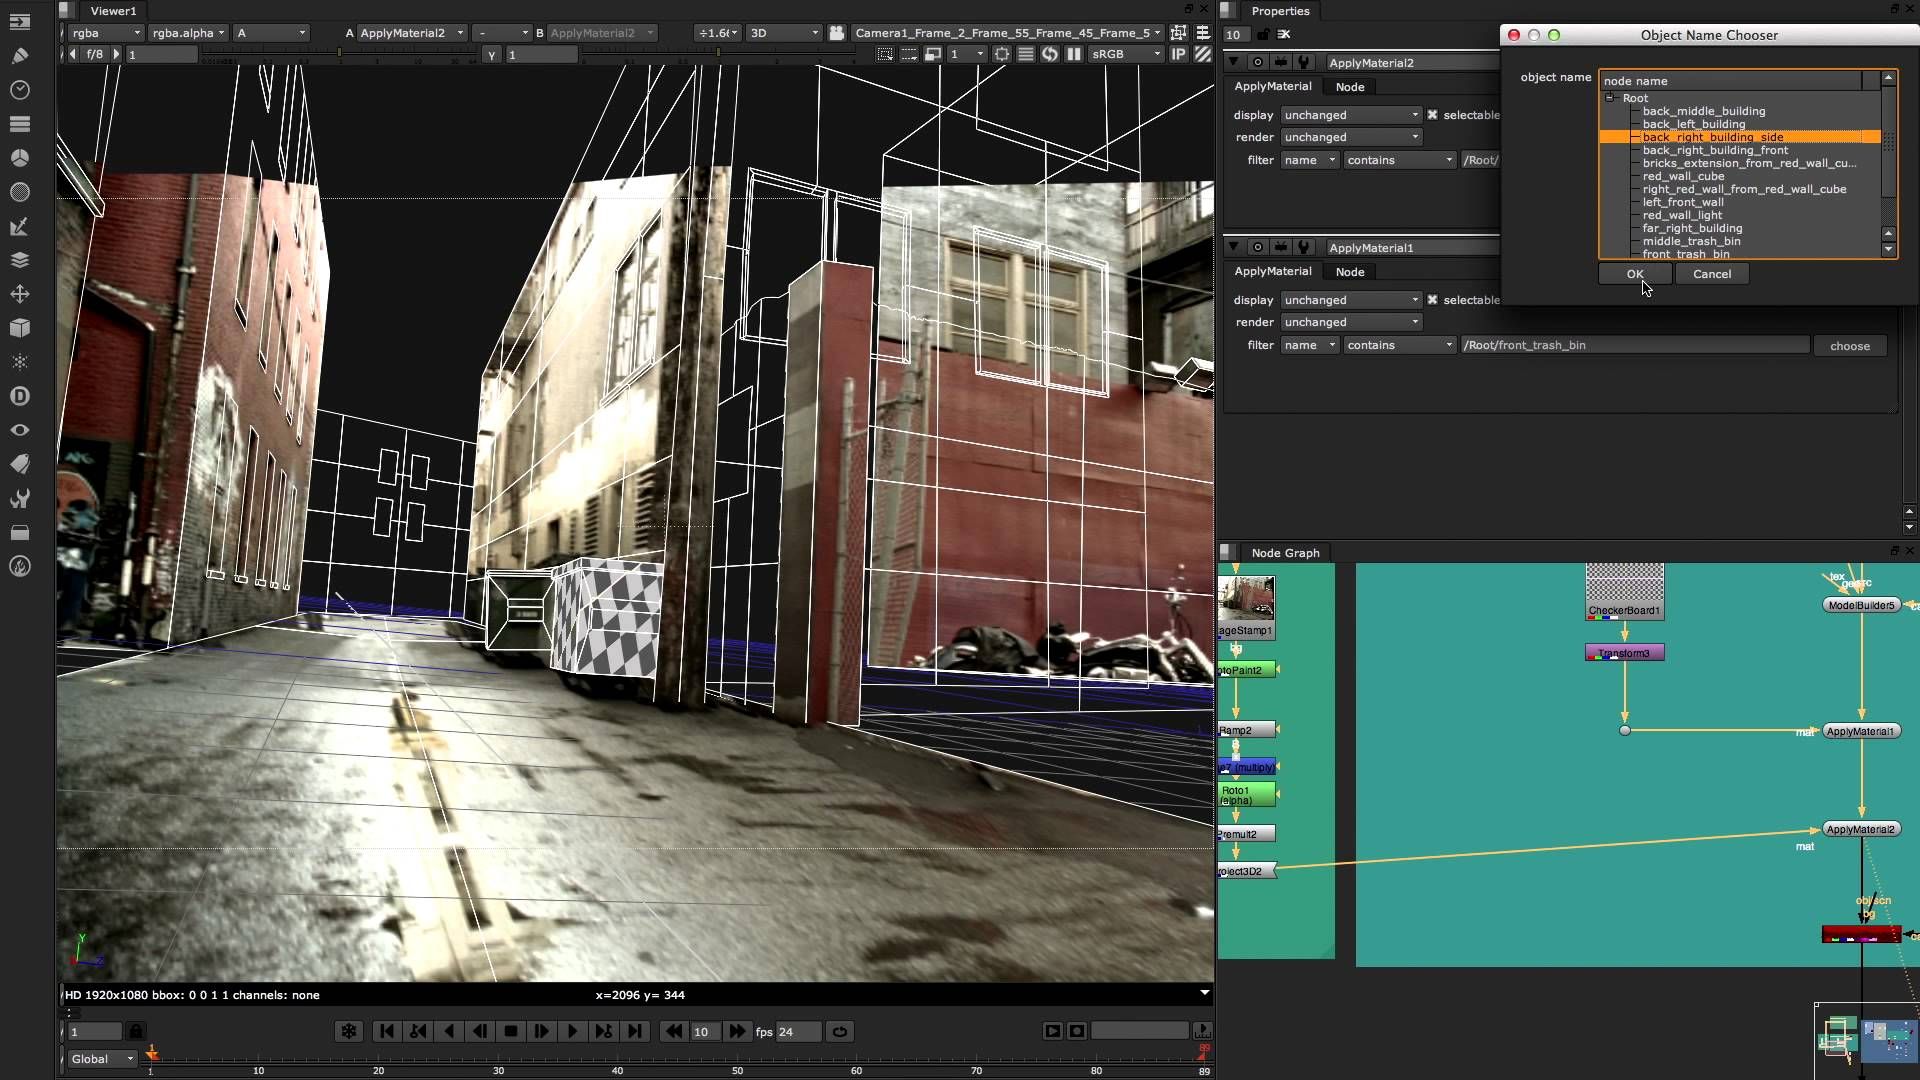Click the camera lock icon in Viewer toolbar
The width and height of the screenshot is (1920, 1080).
click(837, 33)
